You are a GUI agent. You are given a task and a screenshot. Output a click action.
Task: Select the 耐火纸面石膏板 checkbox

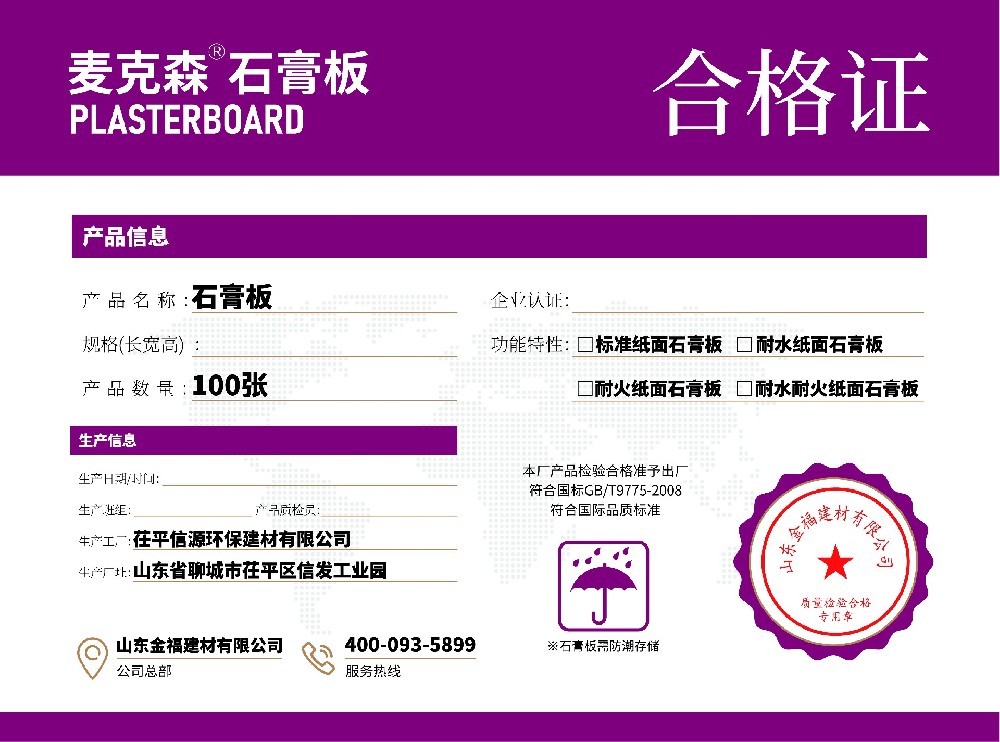click(x=585, y=389)
